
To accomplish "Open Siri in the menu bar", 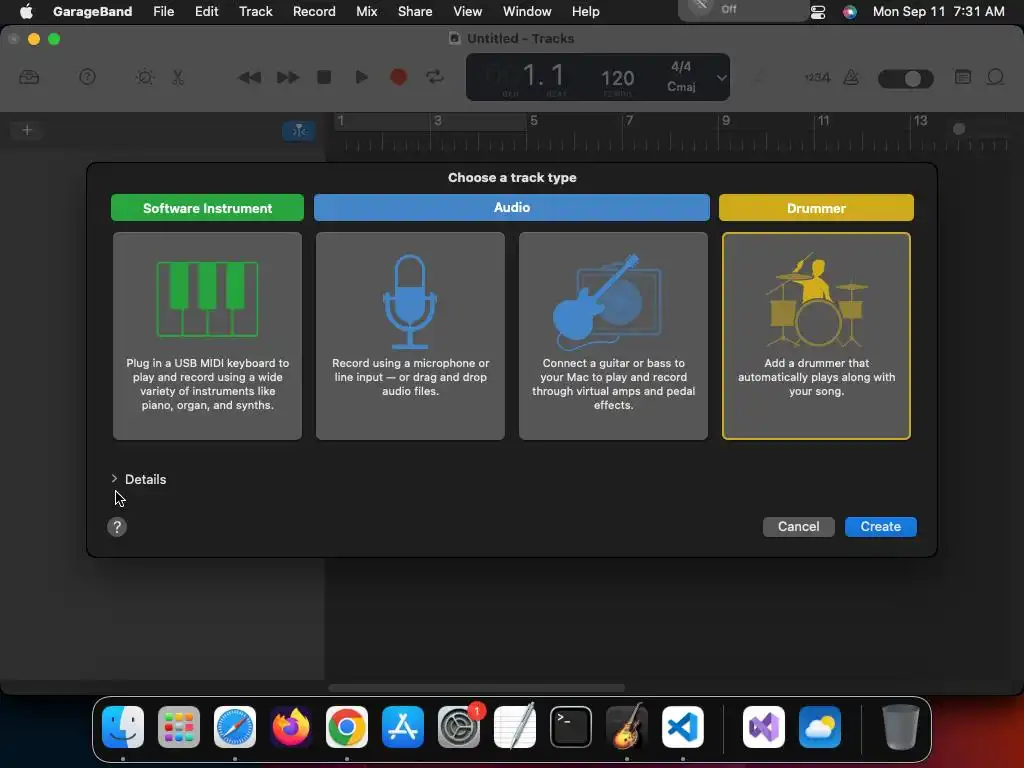I will click(850, 12).
